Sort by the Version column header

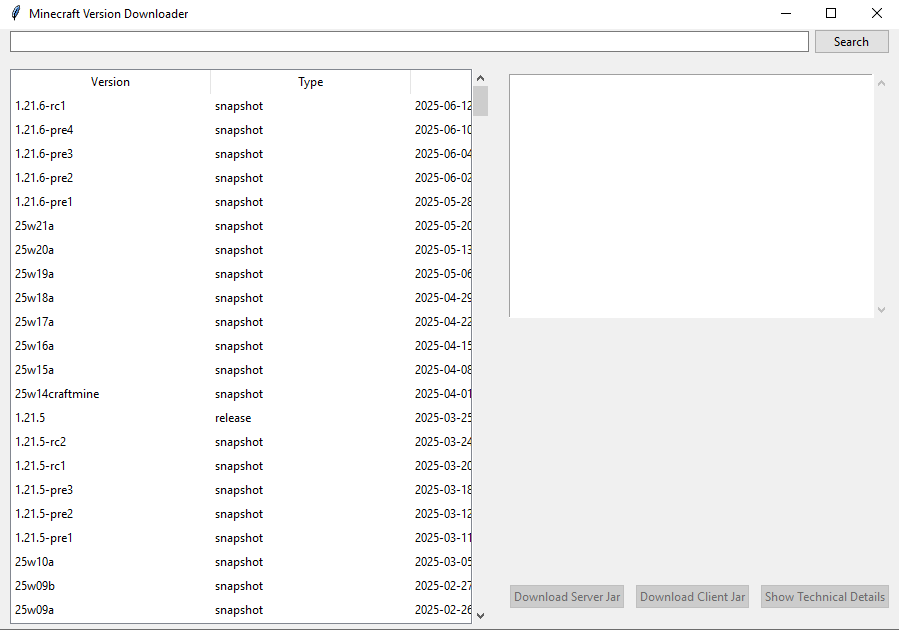pos(110,82)
